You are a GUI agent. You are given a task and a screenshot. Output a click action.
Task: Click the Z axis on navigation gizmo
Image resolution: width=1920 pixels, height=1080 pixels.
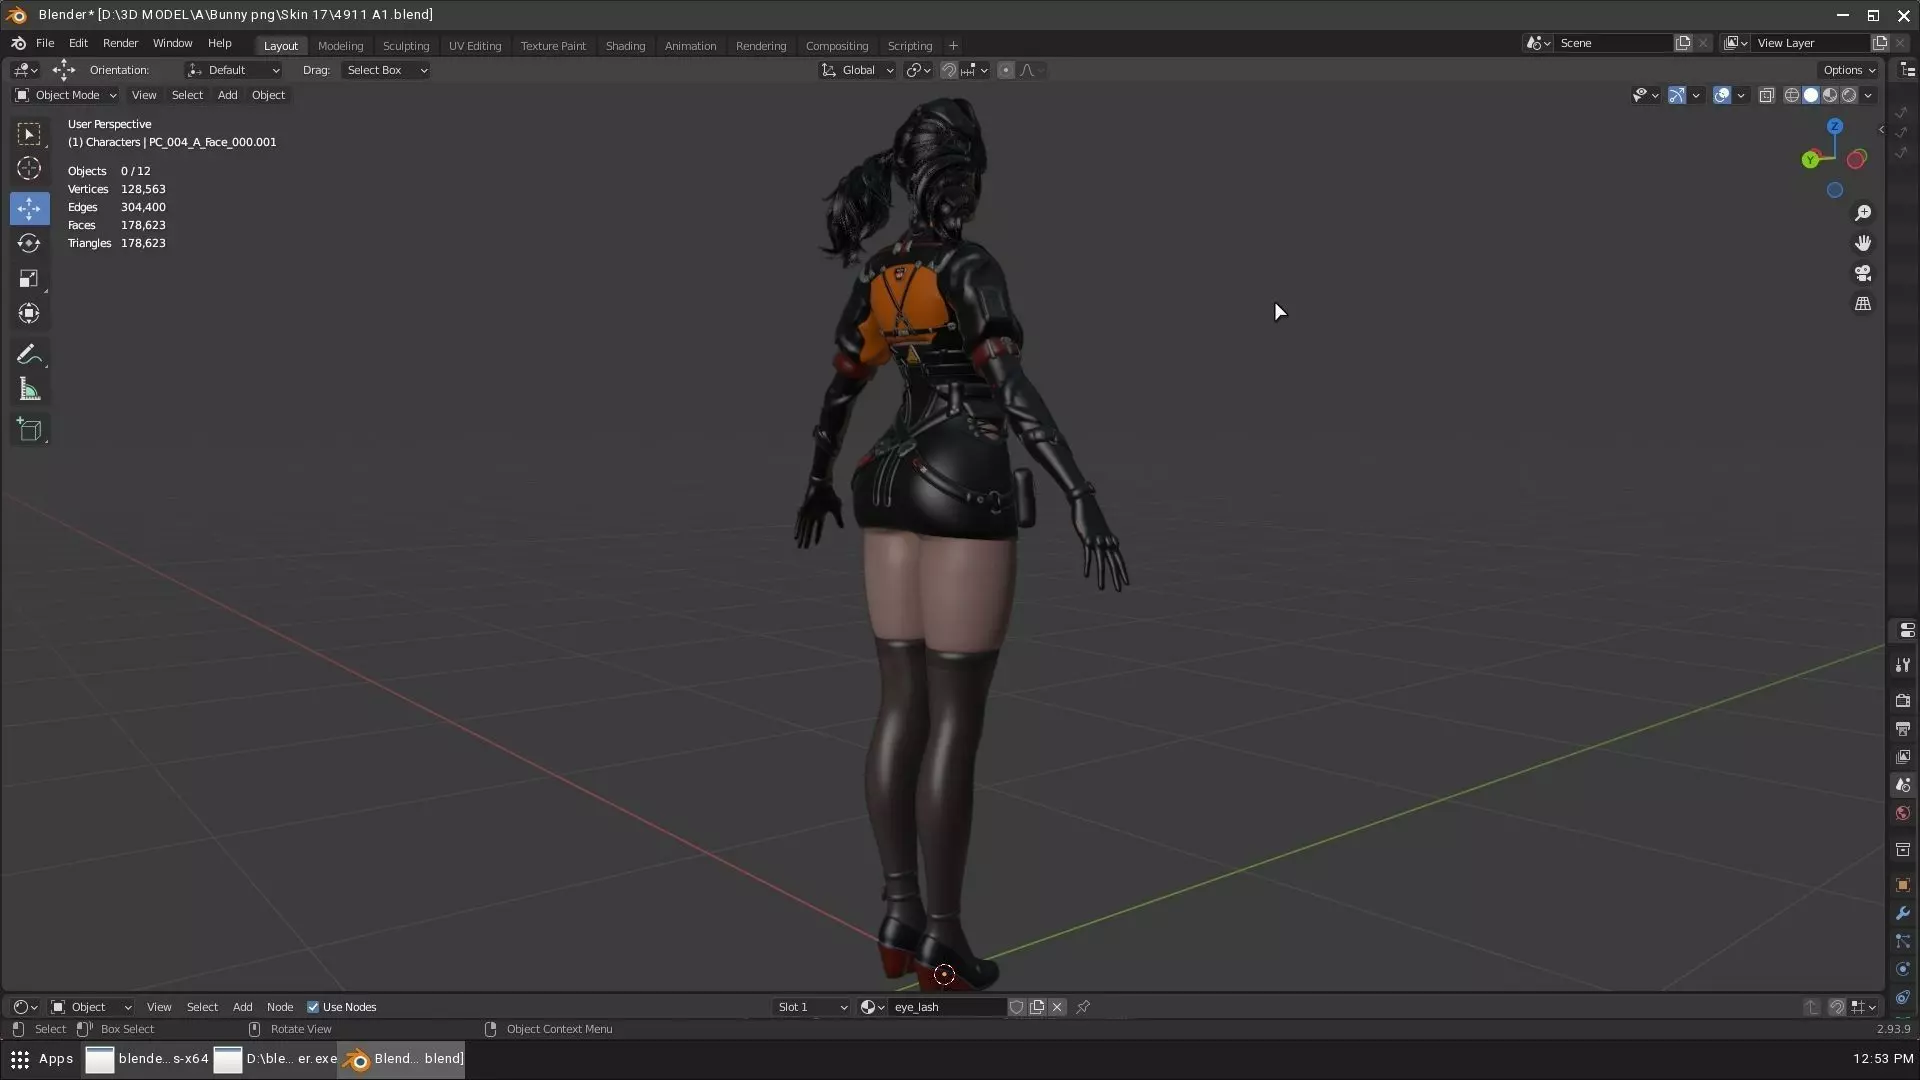1835,127
